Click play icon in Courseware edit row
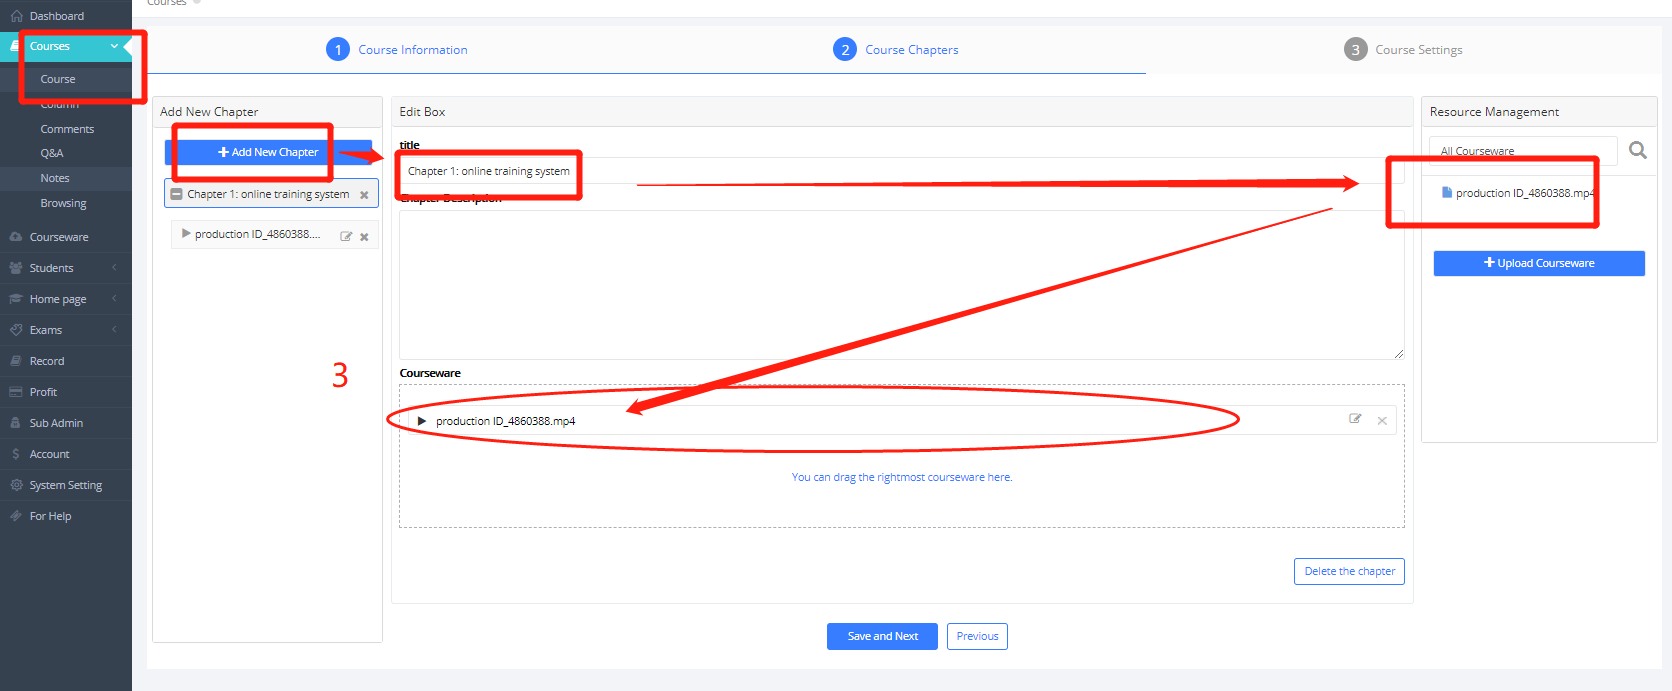This screenshot has width=1672, height=691. point(422,421)
